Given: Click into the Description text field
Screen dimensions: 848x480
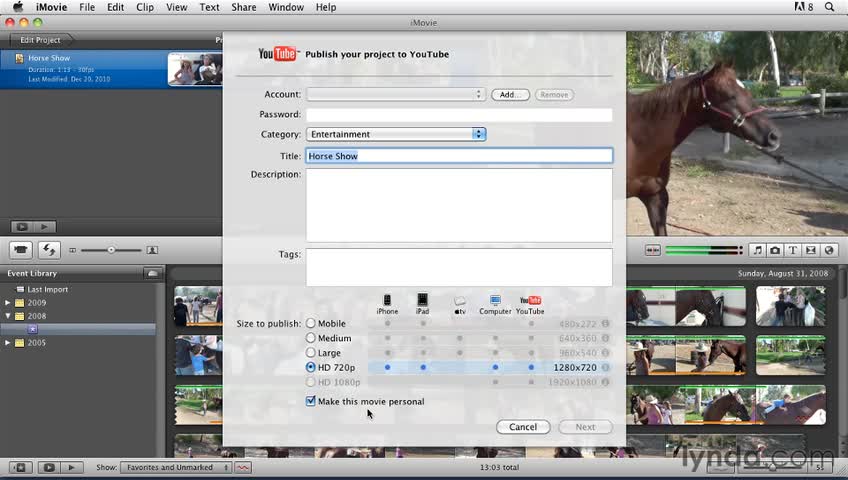Looking at the screenshot, I should (459, 205).
